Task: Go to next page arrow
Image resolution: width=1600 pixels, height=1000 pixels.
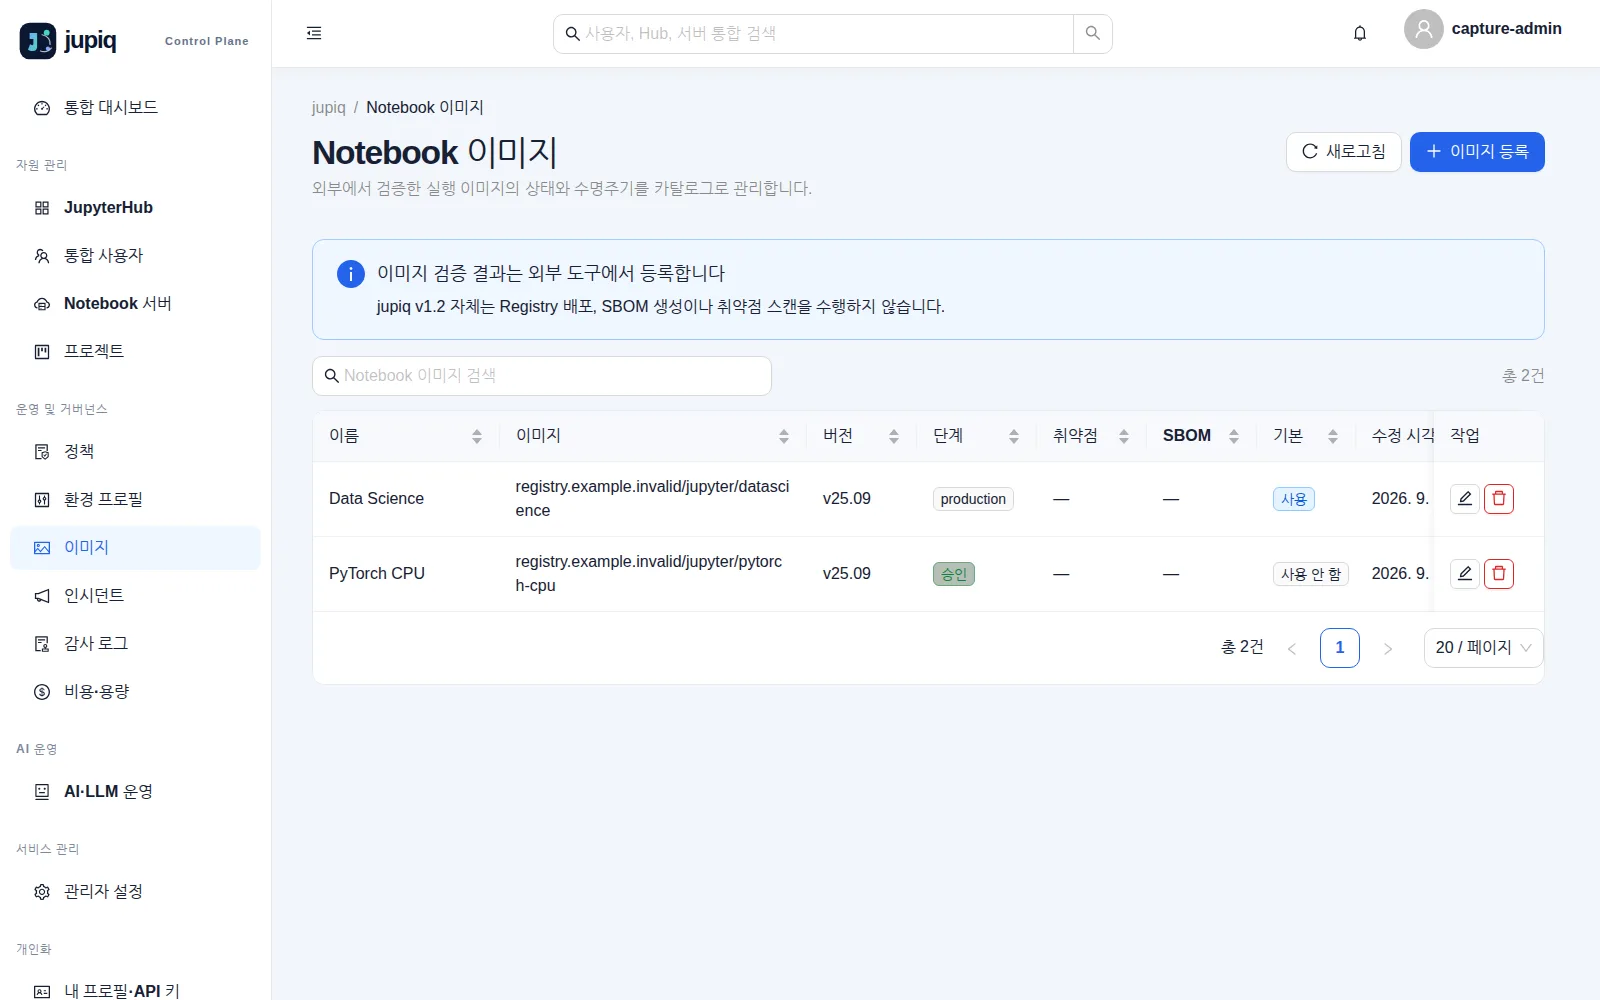Action: click(1388, 648)
